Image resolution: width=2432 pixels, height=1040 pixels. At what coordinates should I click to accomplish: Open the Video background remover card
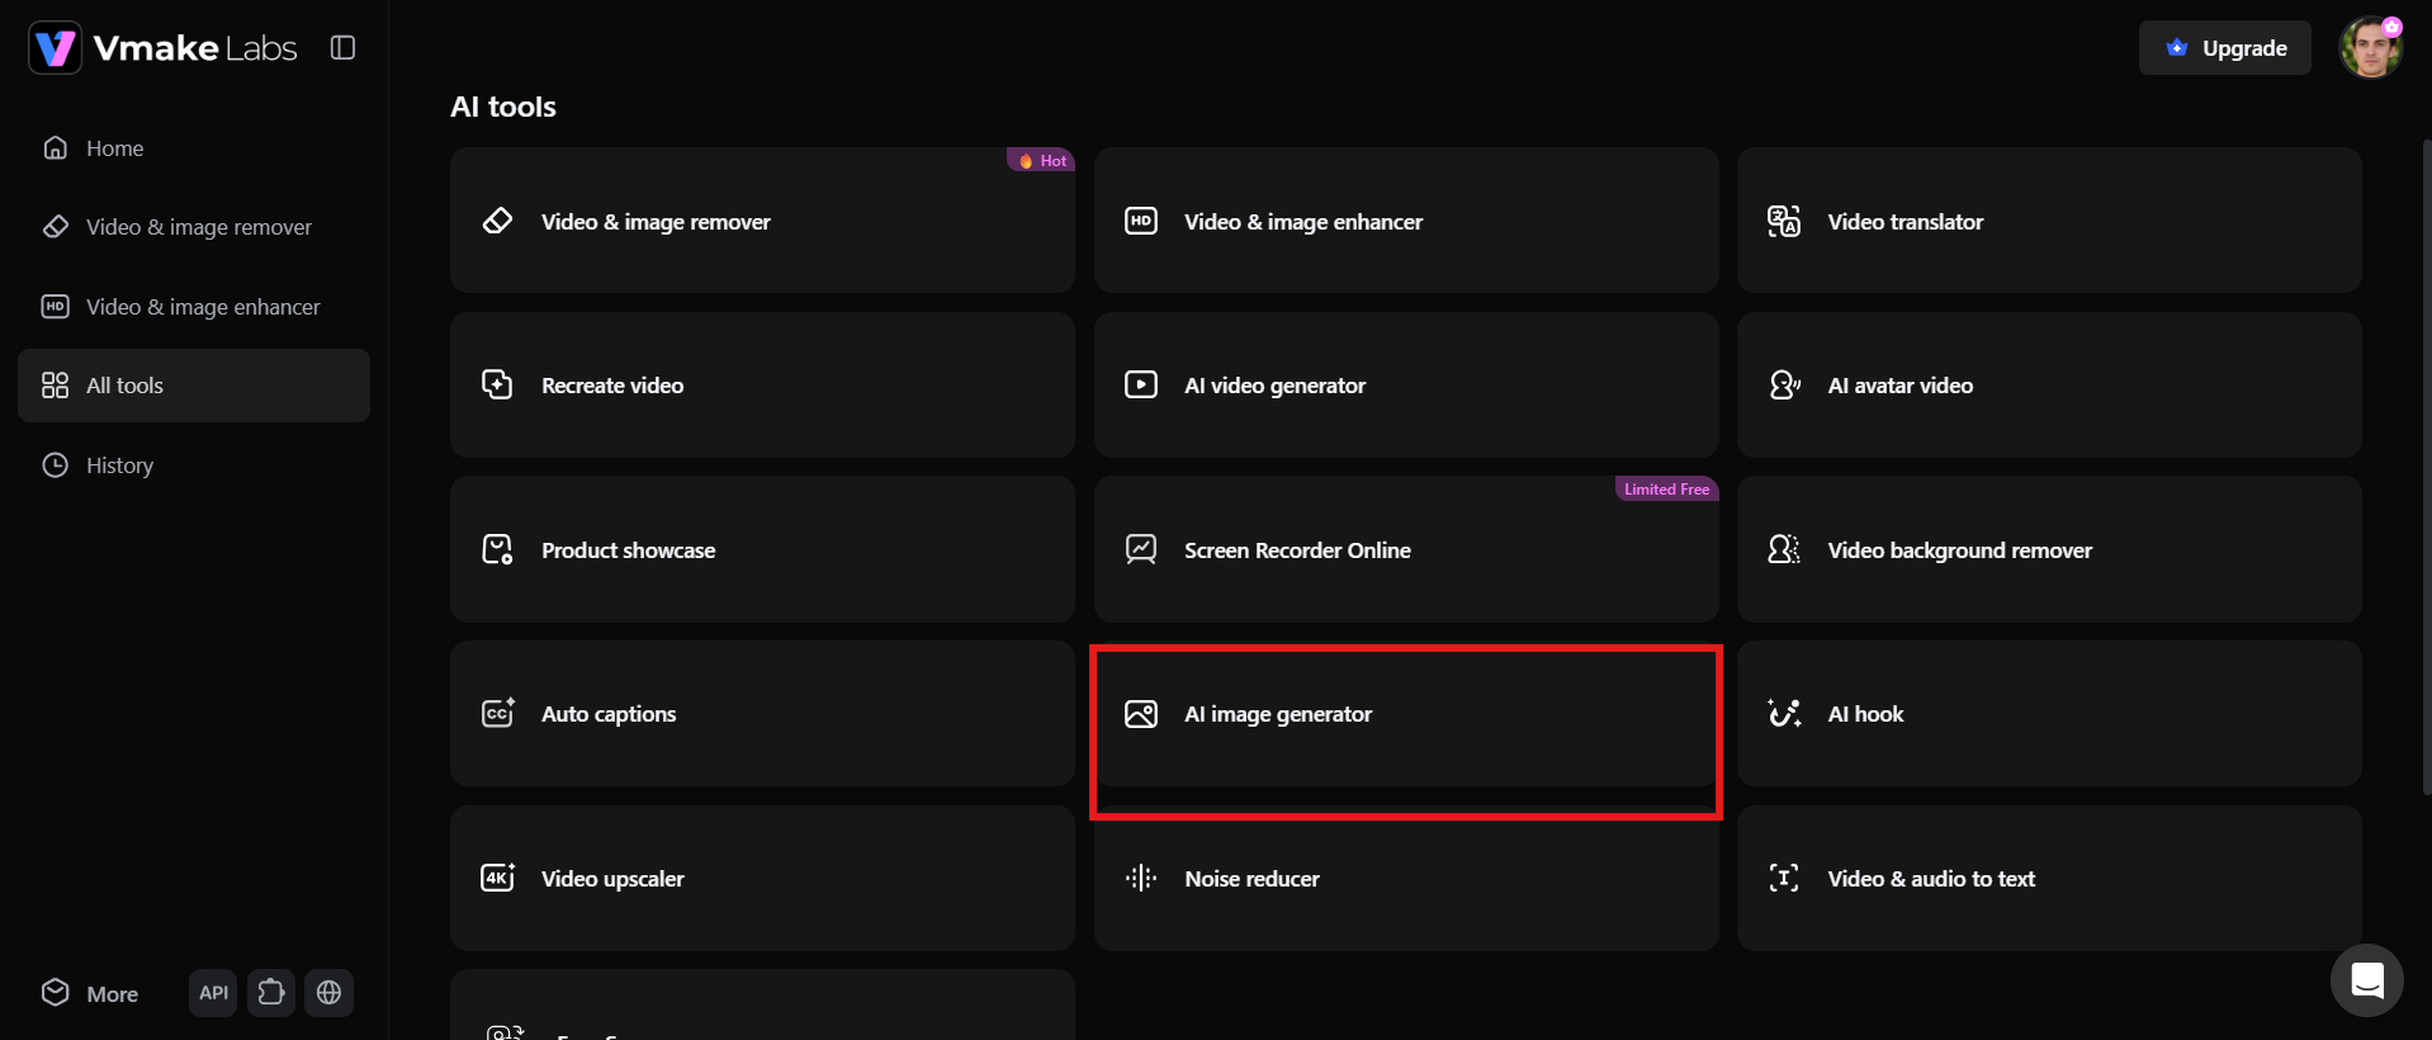click(x=2049, y=549)
